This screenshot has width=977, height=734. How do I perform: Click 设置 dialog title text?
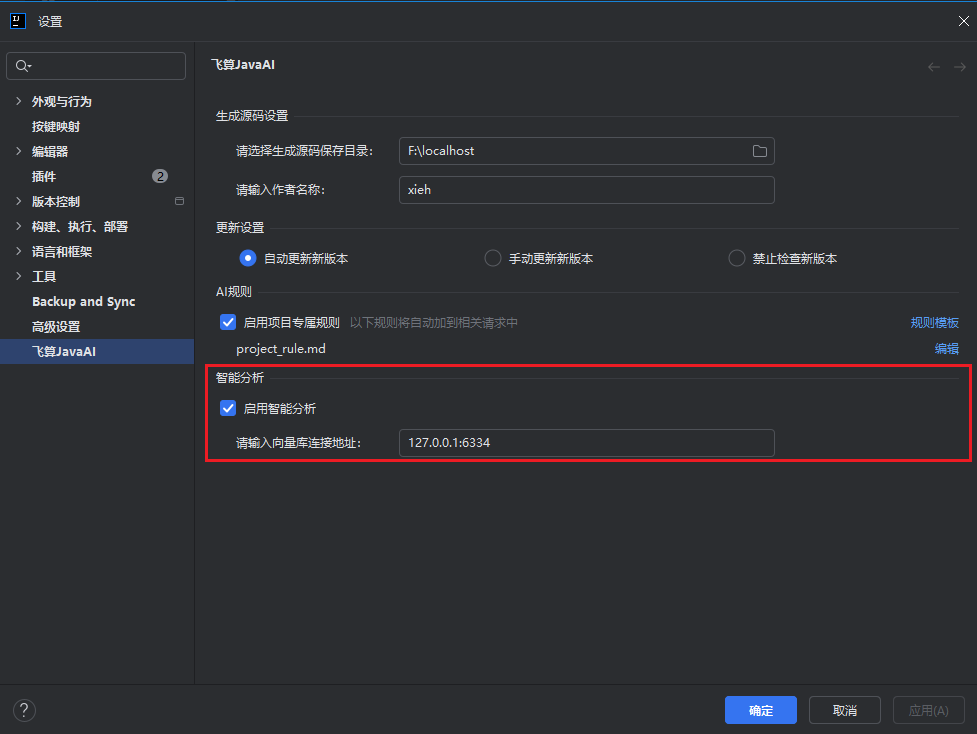(50, 22)
